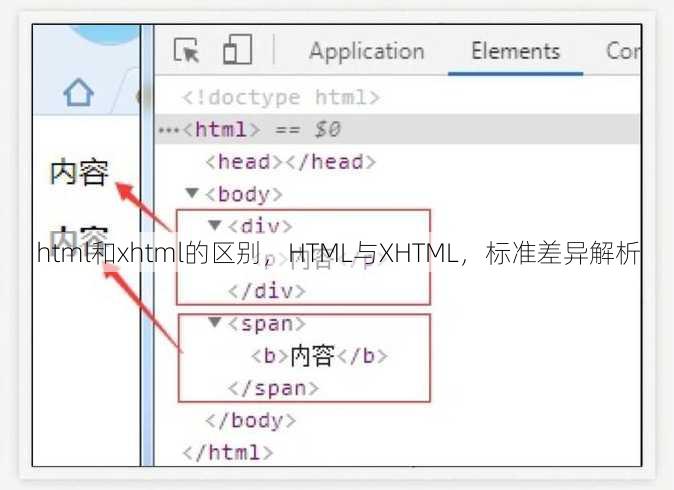Image resolution: width=674 pixels, height=490 pixels.
Task: Open the partially visible Console tab
Action: click(623, 51)
